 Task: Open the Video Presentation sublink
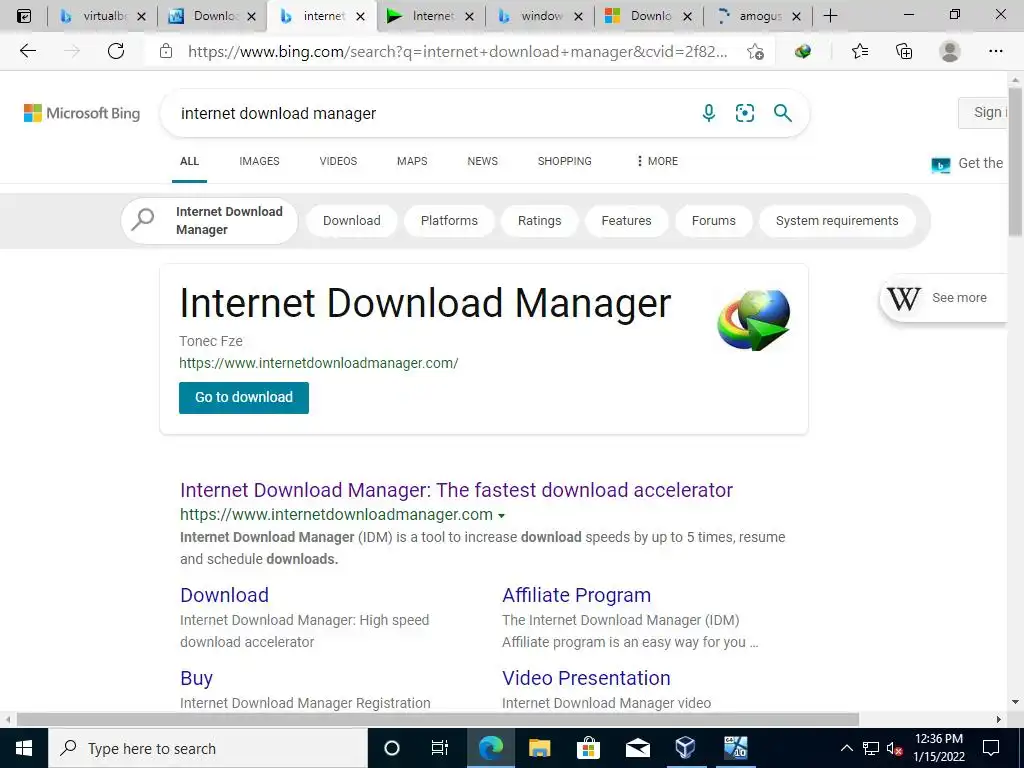pos(586,678)
